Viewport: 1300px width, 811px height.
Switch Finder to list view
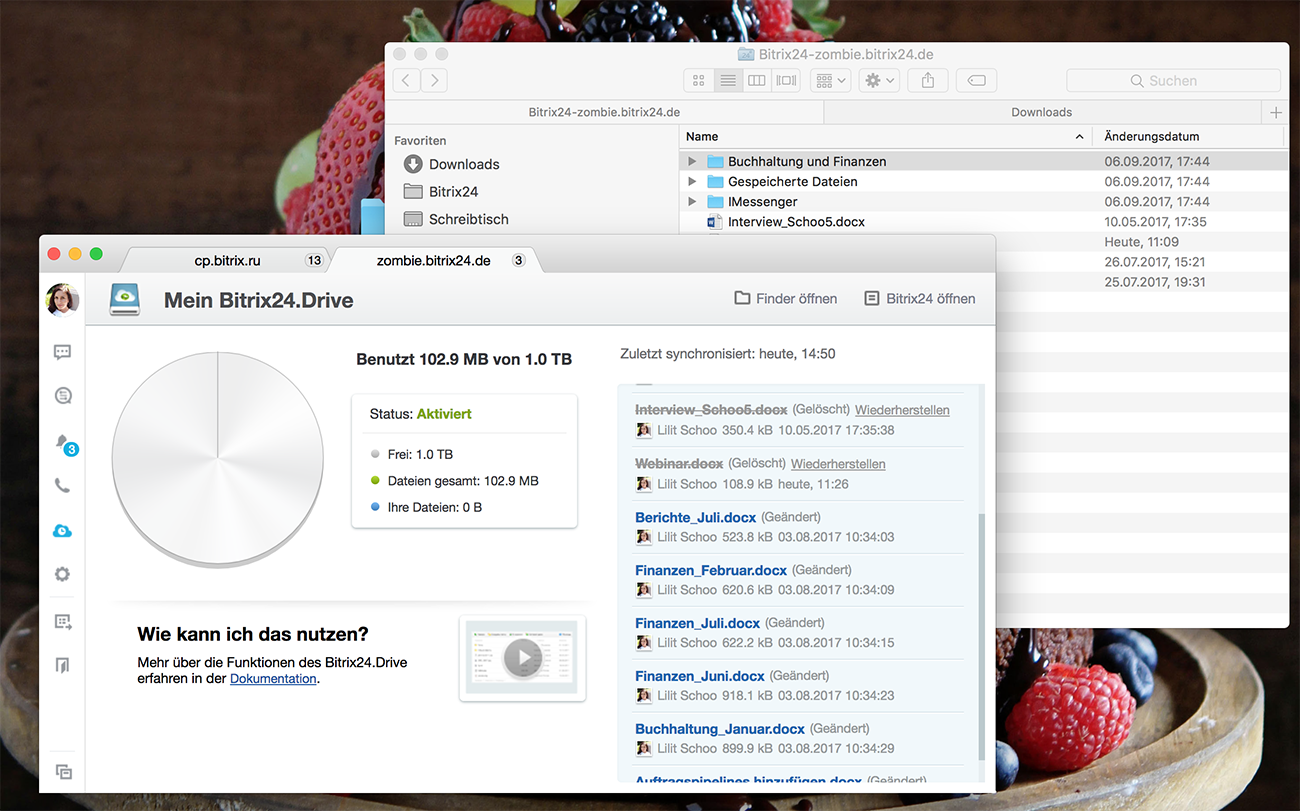tap(728, 80)
